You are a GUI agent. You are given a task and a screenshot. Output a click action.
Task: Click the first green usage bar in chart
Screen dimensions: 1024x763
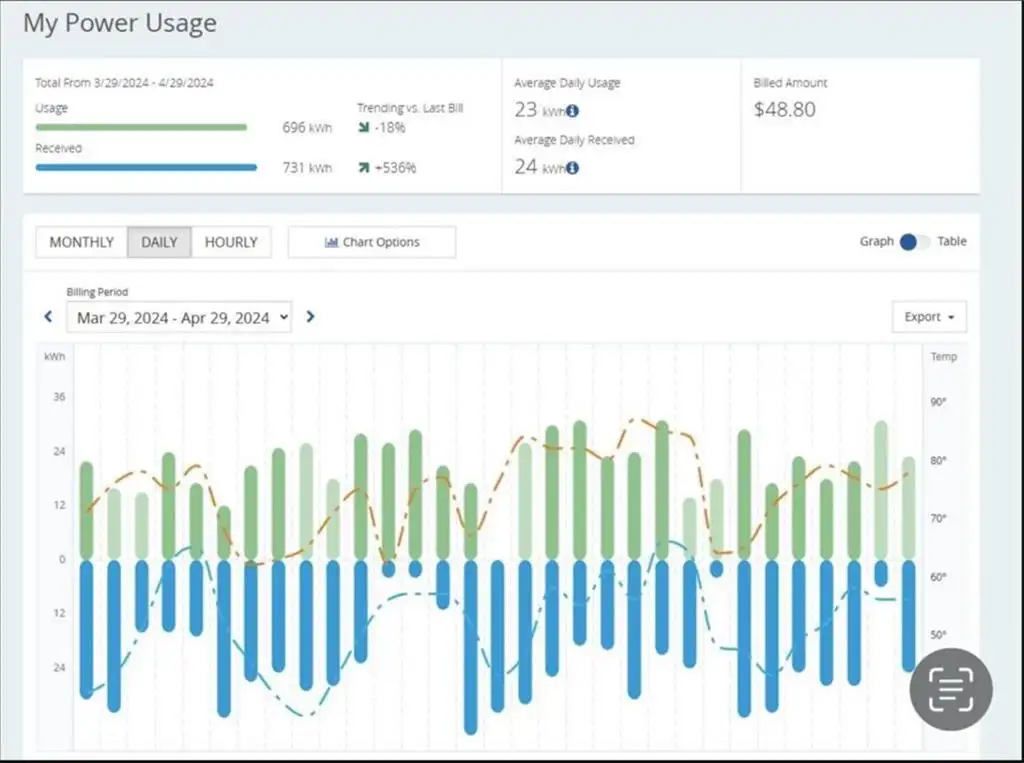86,510
